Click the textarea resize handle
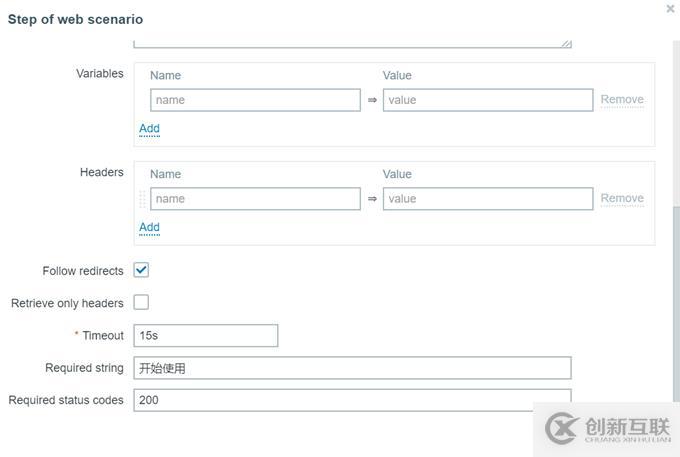The image size is (680, 457). coord(566,43)
